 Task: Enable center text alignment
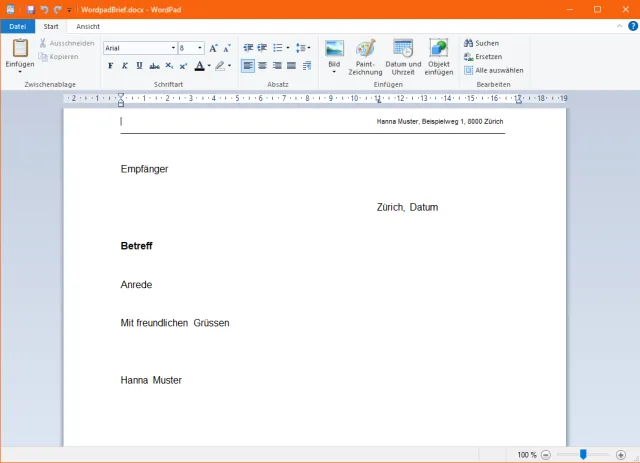262,66
